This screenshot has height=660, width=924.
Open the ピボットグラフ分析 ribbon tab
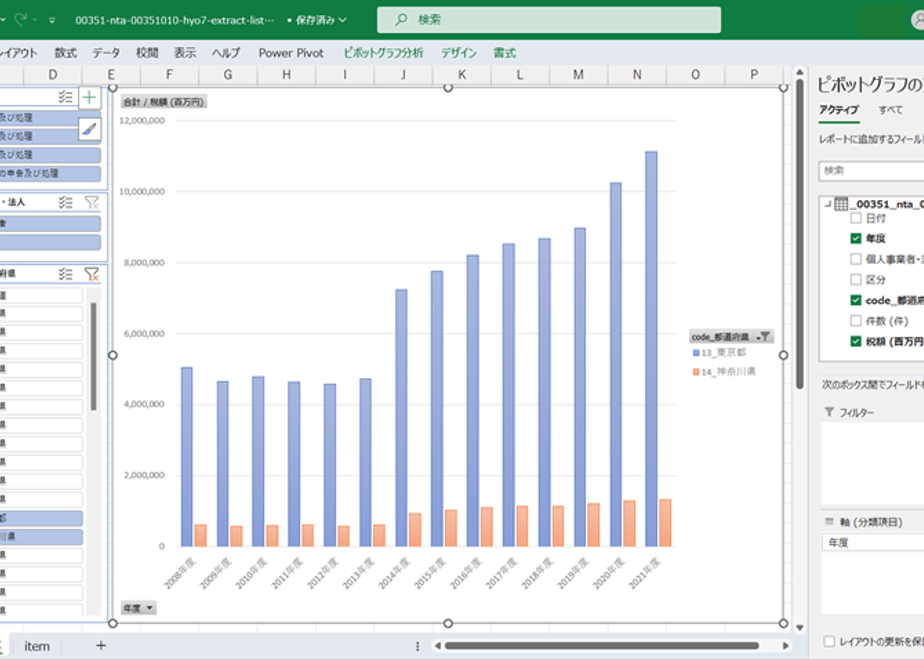pyautogui.click(x=384, y=53)
